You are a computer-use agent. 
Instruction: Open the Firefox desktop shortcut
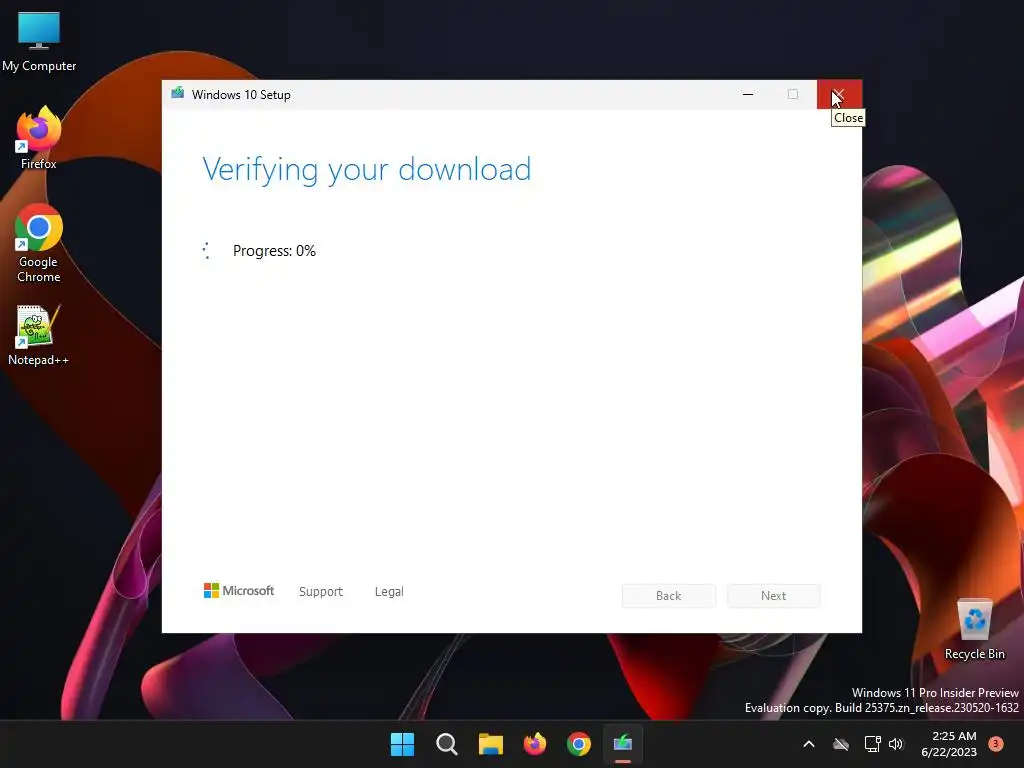click(x=39, y=138)
